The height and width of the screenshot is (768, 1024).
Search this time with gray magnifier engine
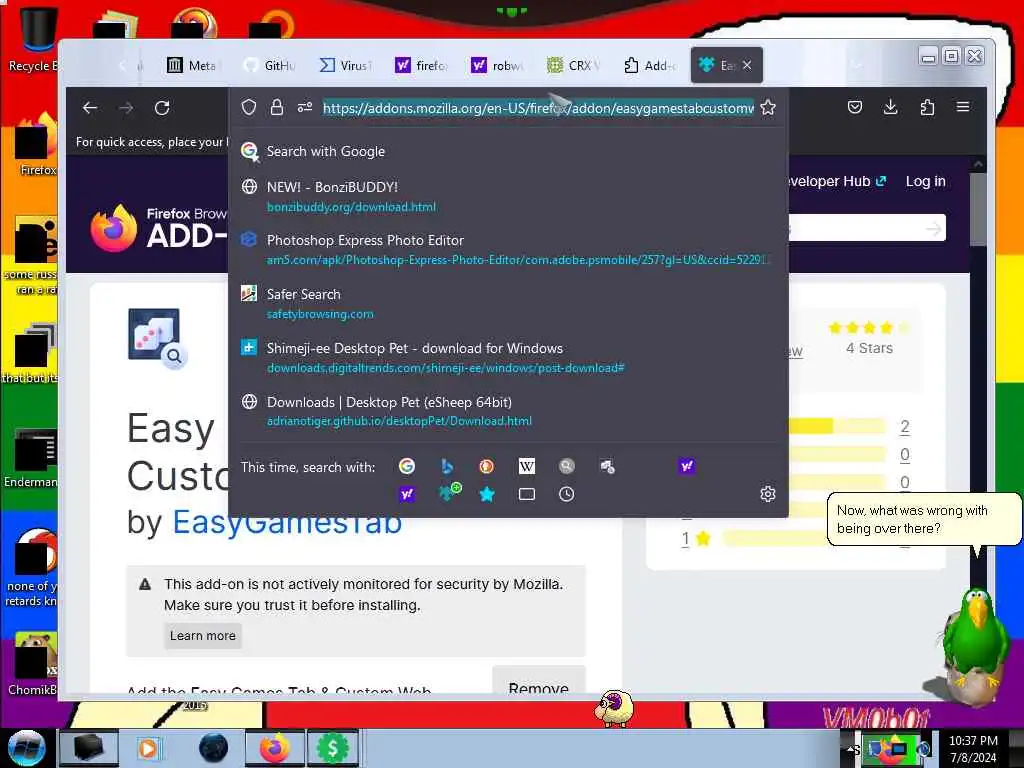[566, 466]
